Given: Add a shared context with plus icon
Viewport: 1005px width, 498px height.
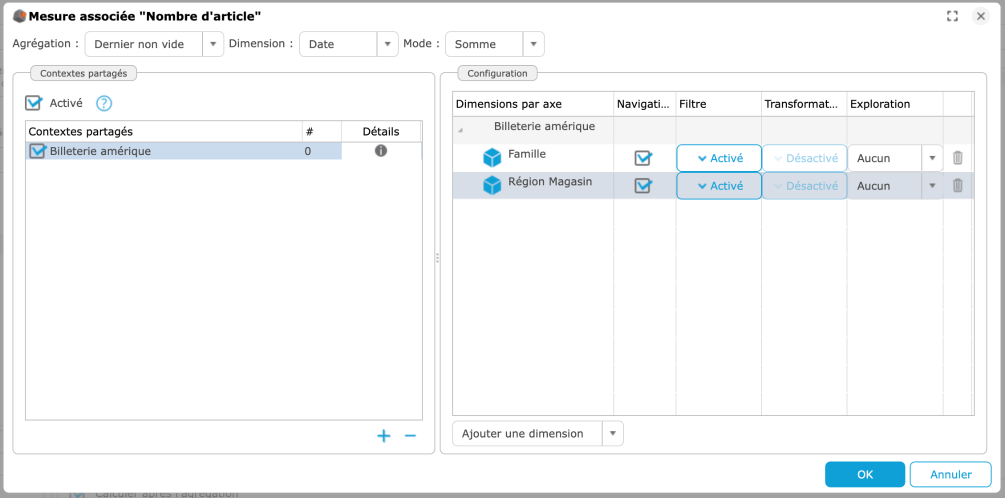Looking at the screenshot, I should tap(383, 436).
